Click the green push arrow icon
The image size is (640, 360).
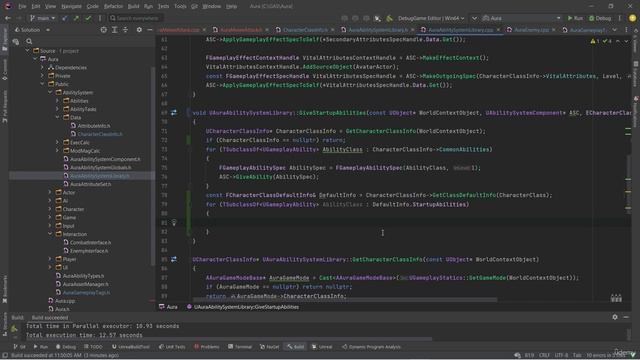coord(76,18)
